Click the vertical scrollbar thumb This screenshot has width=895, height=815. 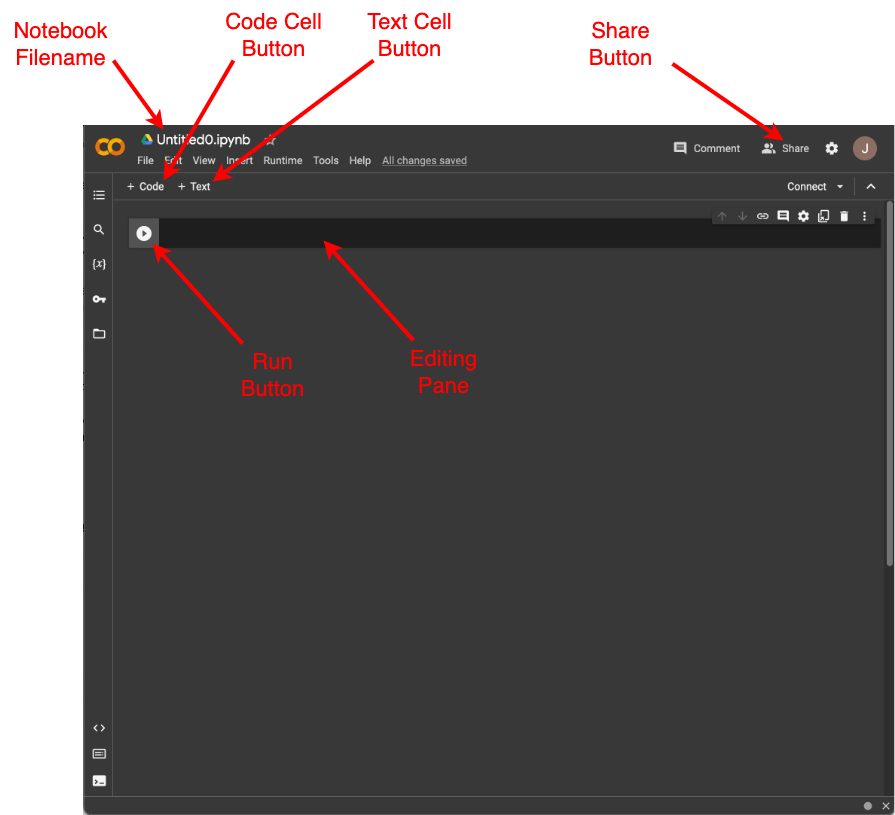(x=889, y=384)
